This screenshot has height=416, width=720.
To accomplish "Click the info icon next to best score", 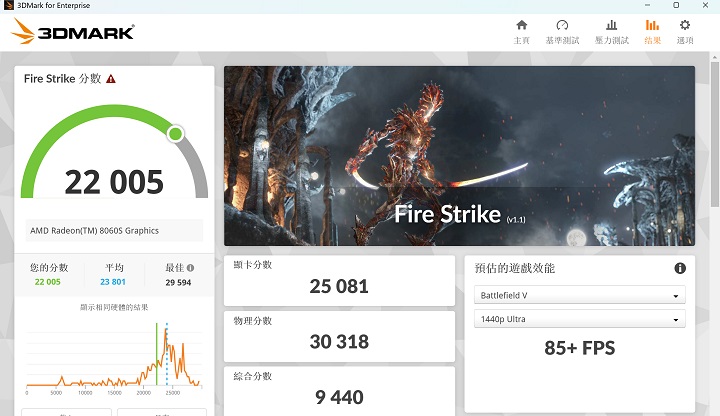I will click(191, 267).
